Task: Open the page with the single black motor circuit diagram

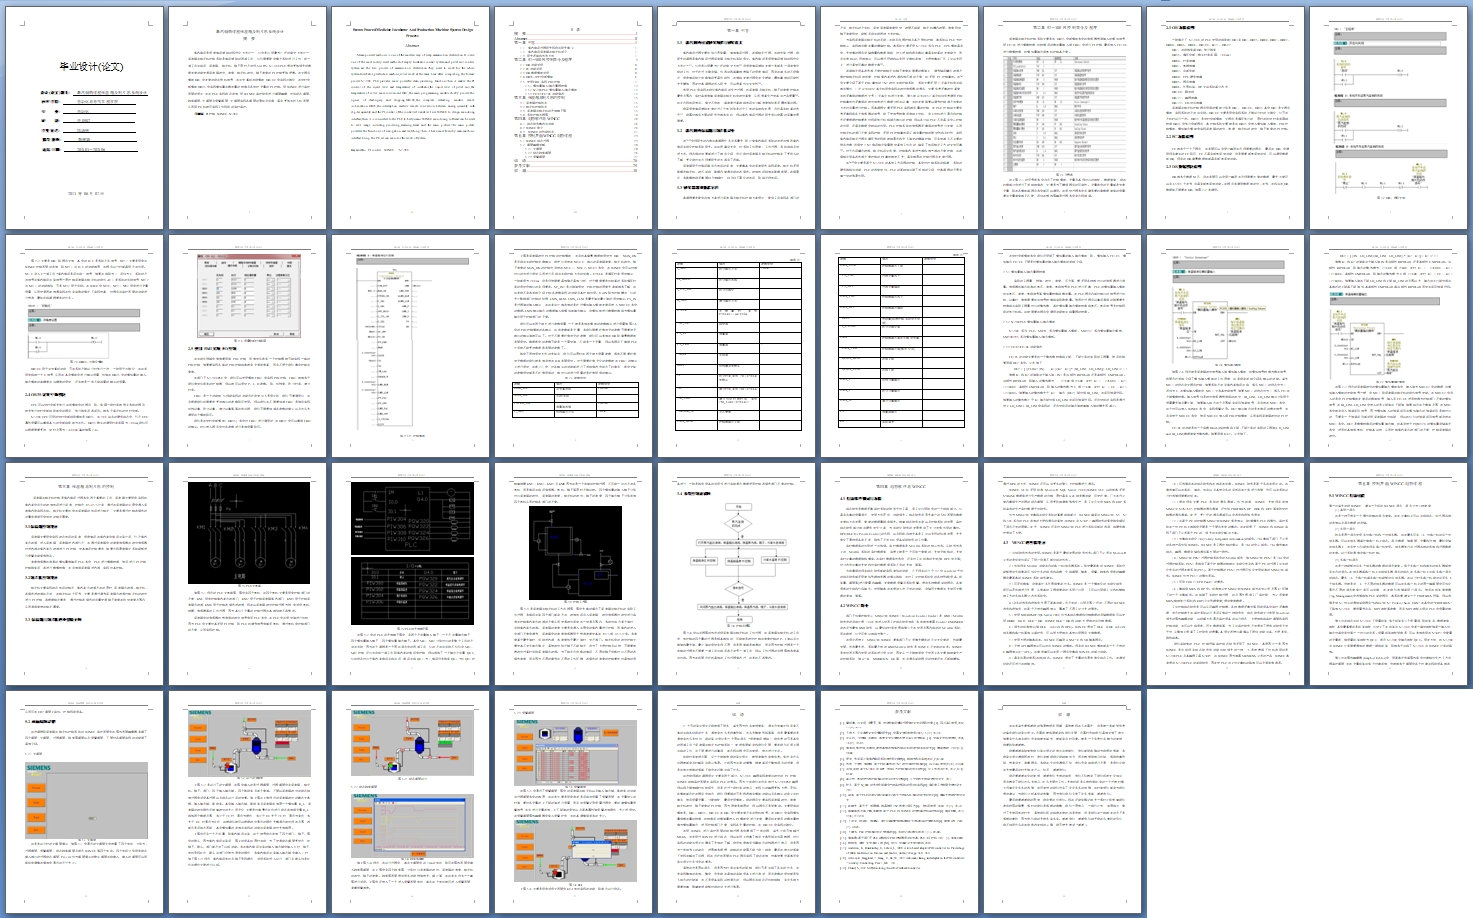Action: (x=247, y=574)
